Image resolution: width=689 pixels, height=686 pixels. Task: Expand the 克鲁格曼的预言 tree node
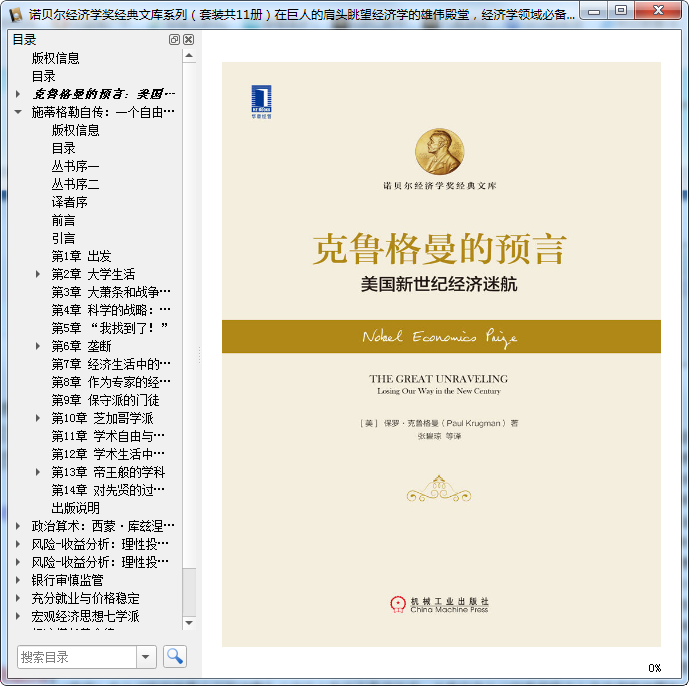pos(18,94)
